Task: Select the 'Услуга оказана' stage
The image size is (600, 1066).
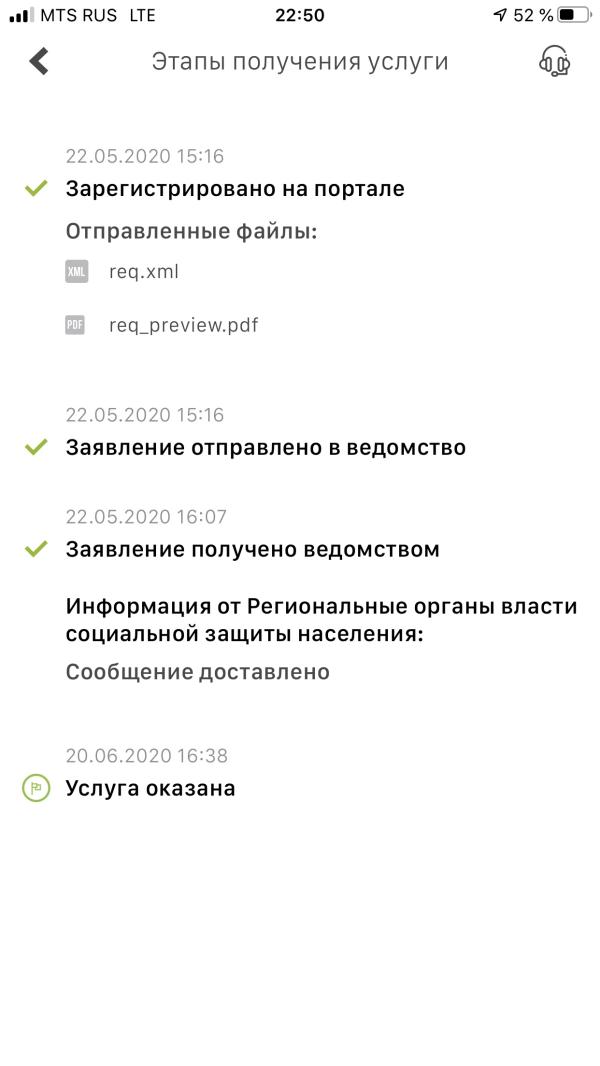Action: [x=151, y=788]
